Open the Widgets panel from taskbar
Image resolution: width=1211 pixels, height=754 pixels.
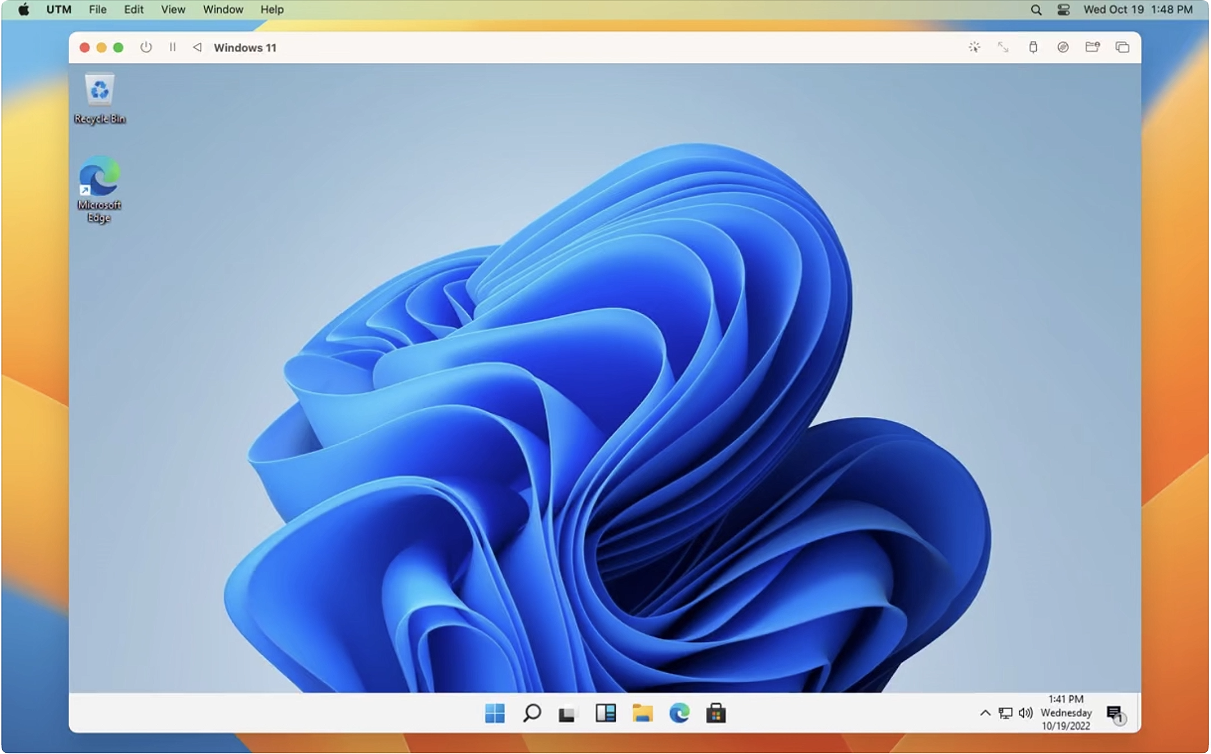(605, 713)
